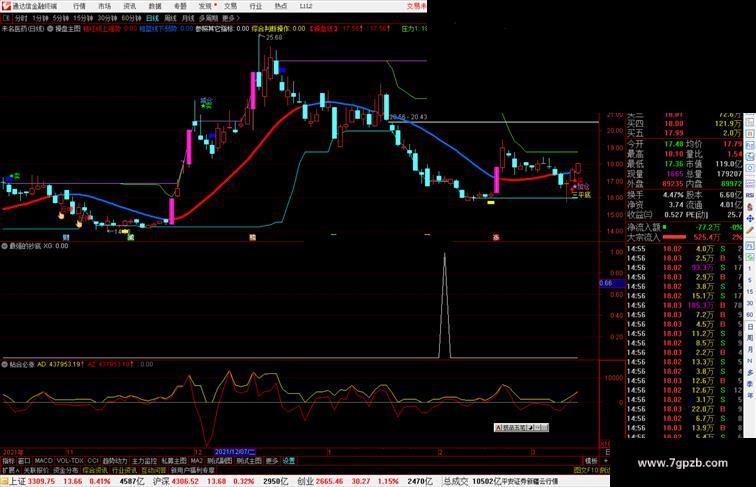Click the sidebar icon below the pencil

pos(750,245)
